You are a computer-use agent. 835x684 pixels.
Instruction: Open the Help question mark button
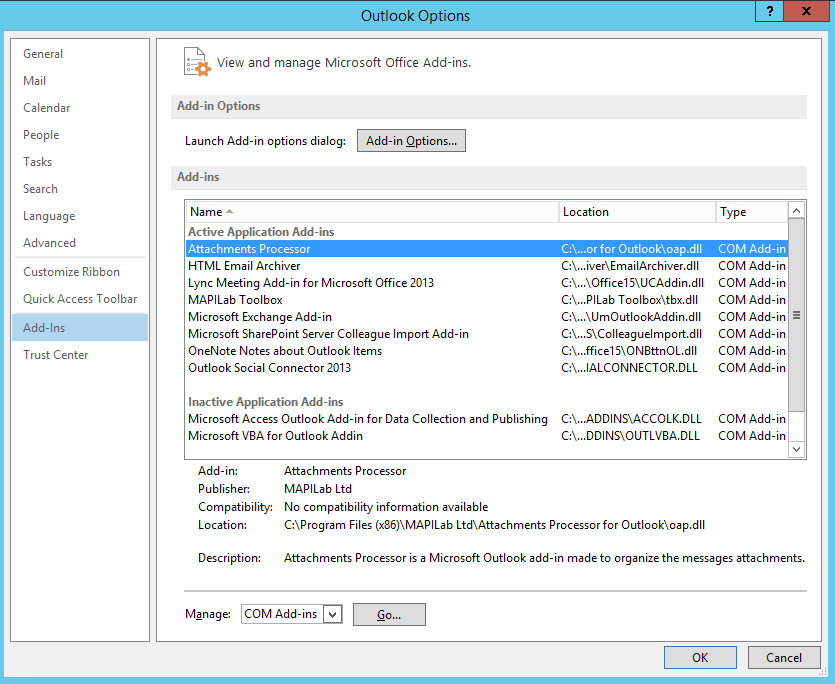tap(769, 11)
